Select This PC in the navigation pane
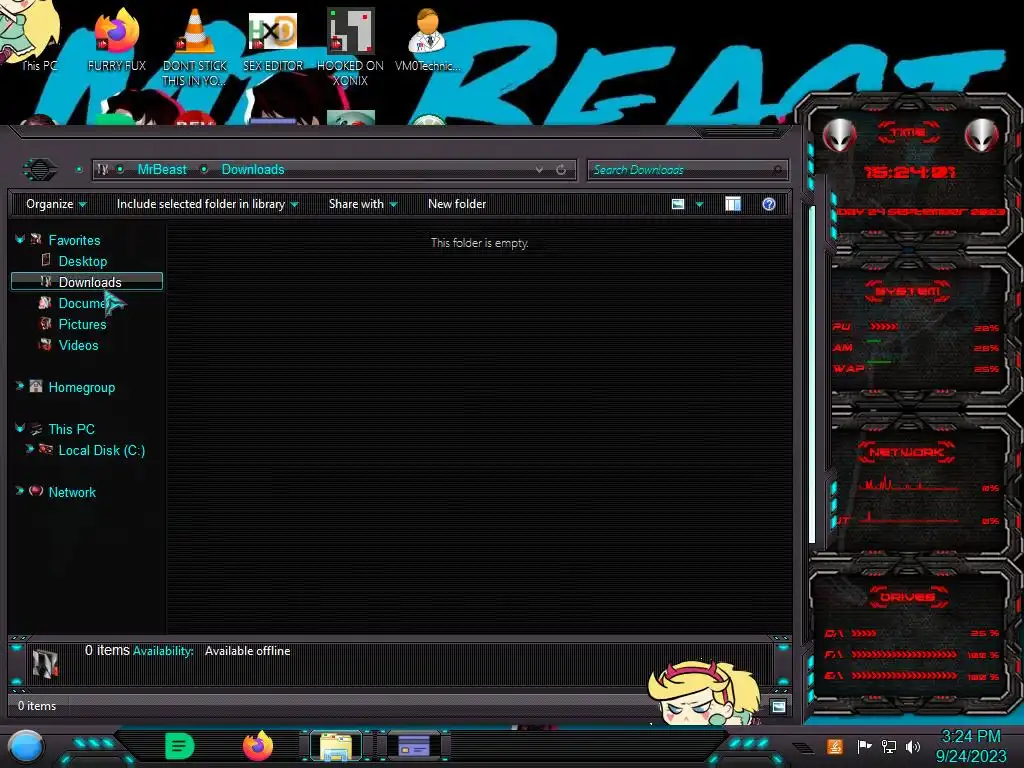The image size is (1024, 768). tap(72, 429)
